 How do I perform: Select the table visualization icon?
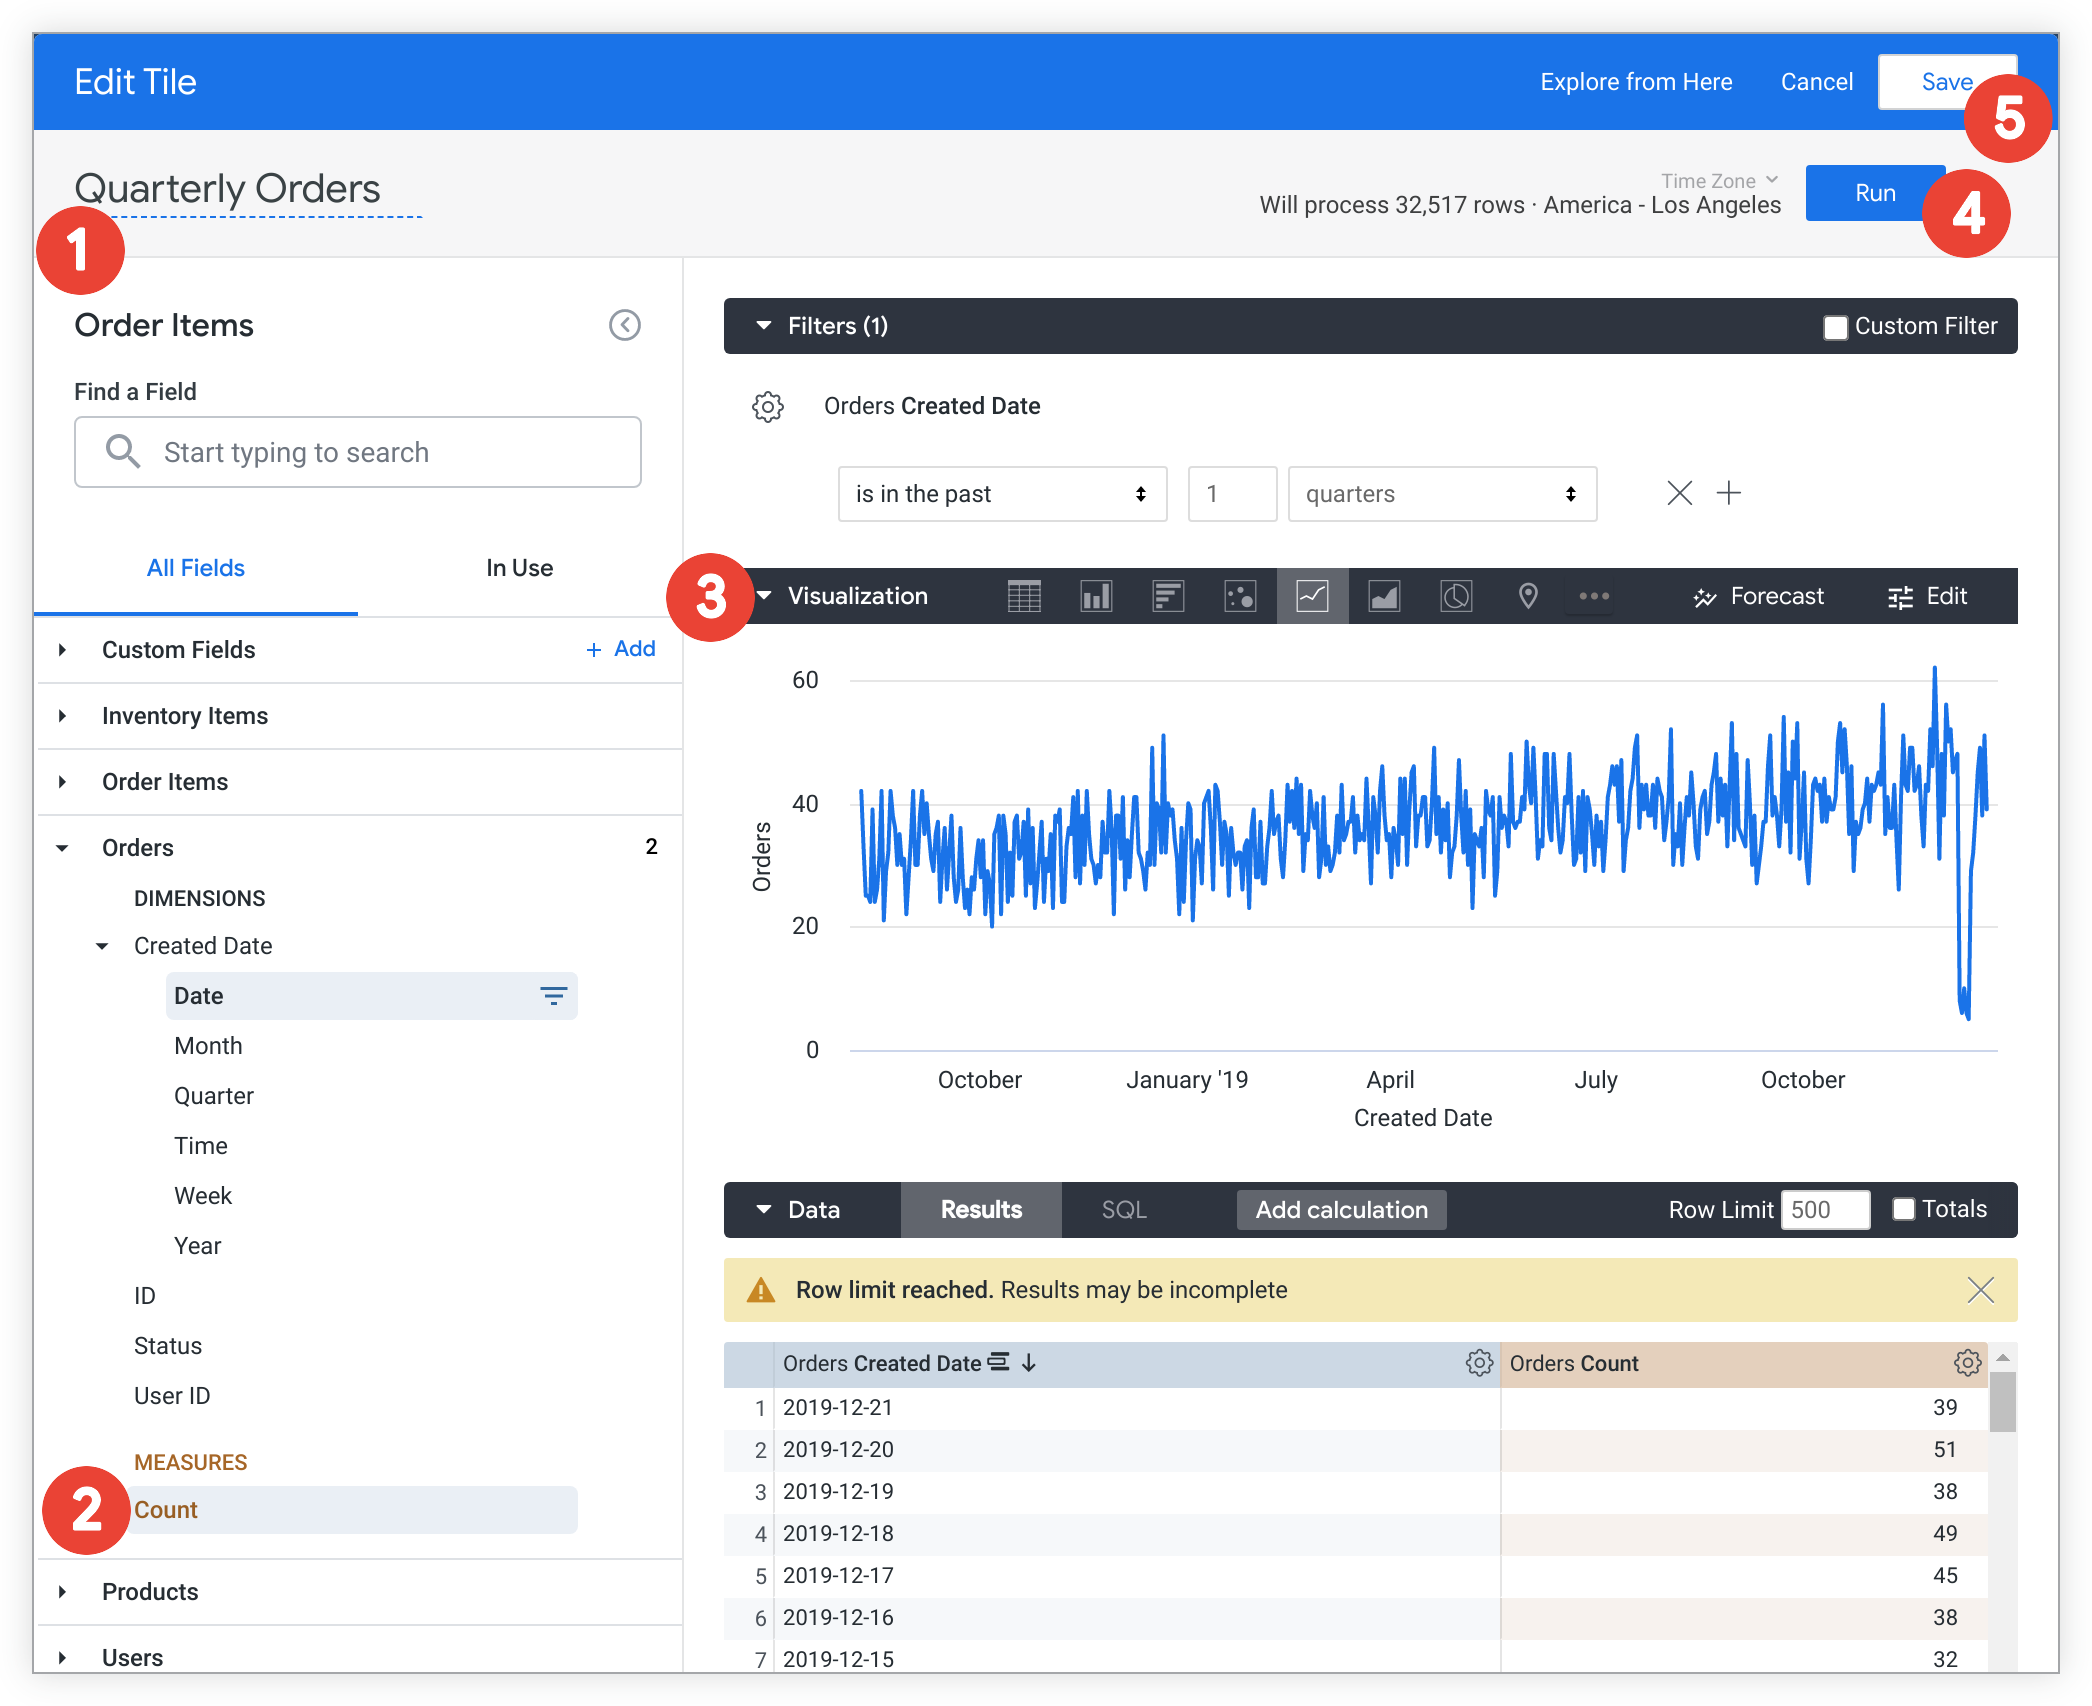click(1024, 596)
